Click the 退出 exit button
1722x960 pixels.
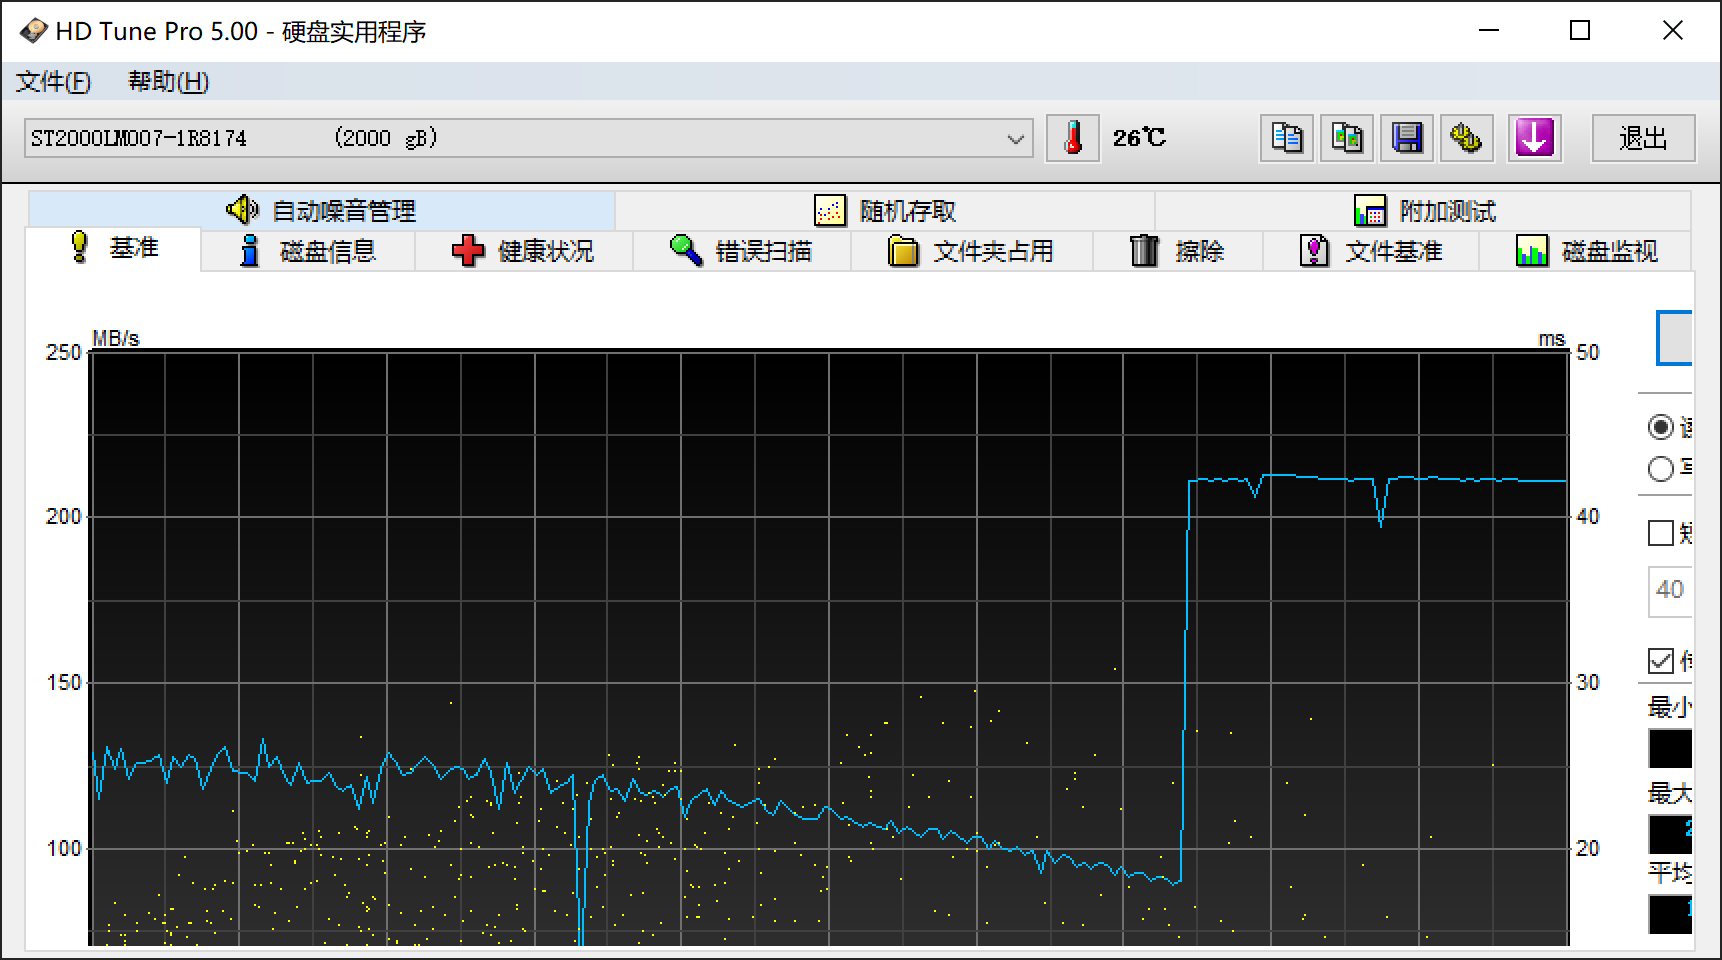[1643, 138]
